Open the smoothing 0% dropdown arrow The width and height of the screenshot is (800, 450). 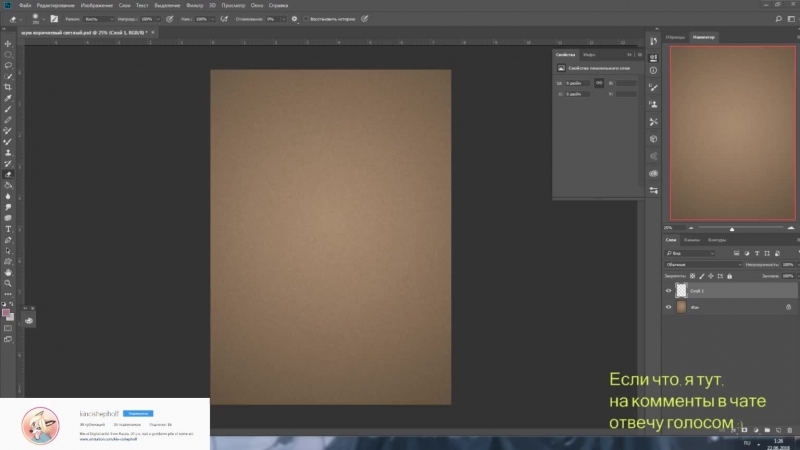[x=283, y=19]
